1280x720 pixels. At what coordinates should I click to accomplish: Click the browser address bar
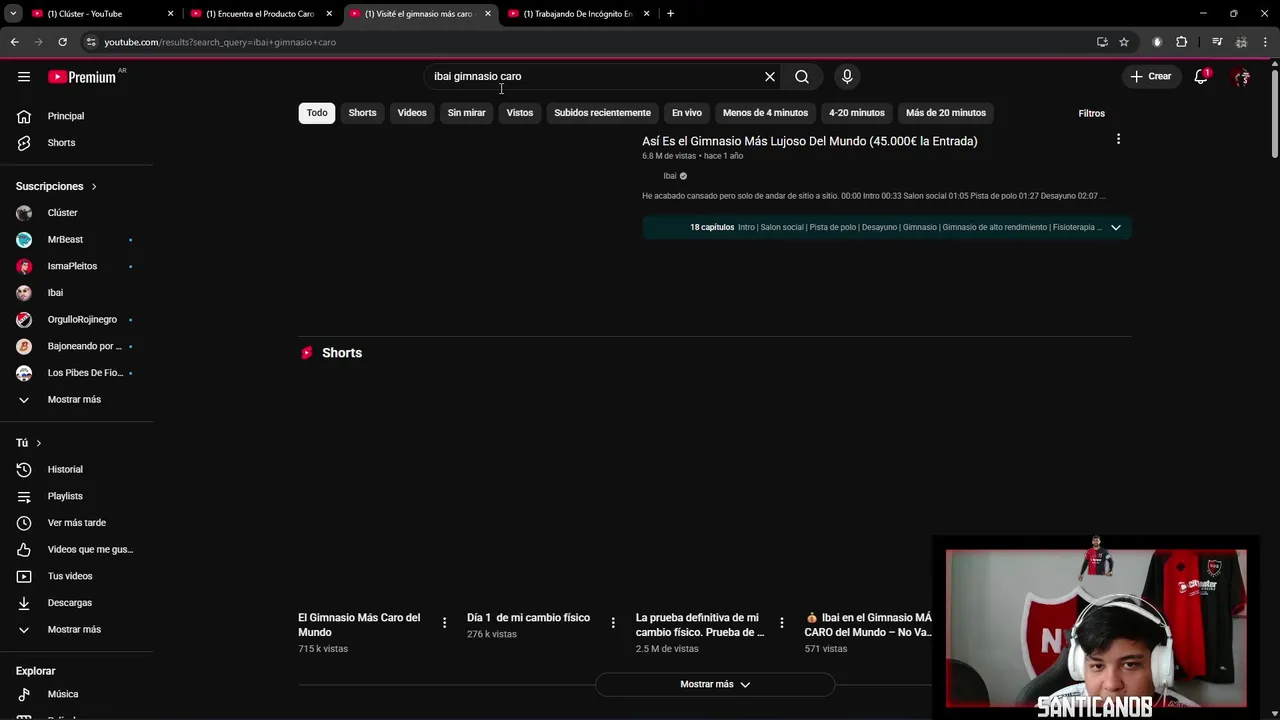pos(590,42)
